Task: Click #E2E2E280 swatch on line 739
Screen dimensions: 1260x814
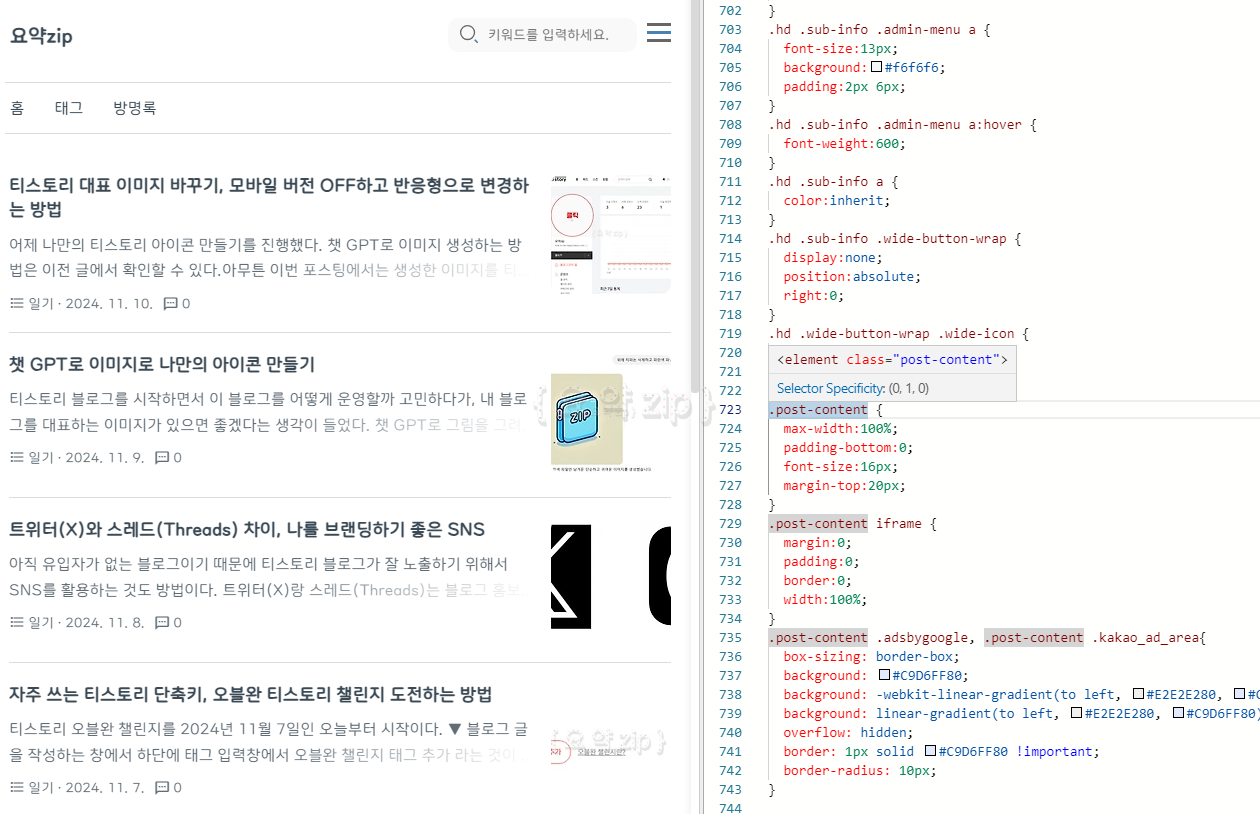Action: pyautogui.click(x=1076, y=713)
